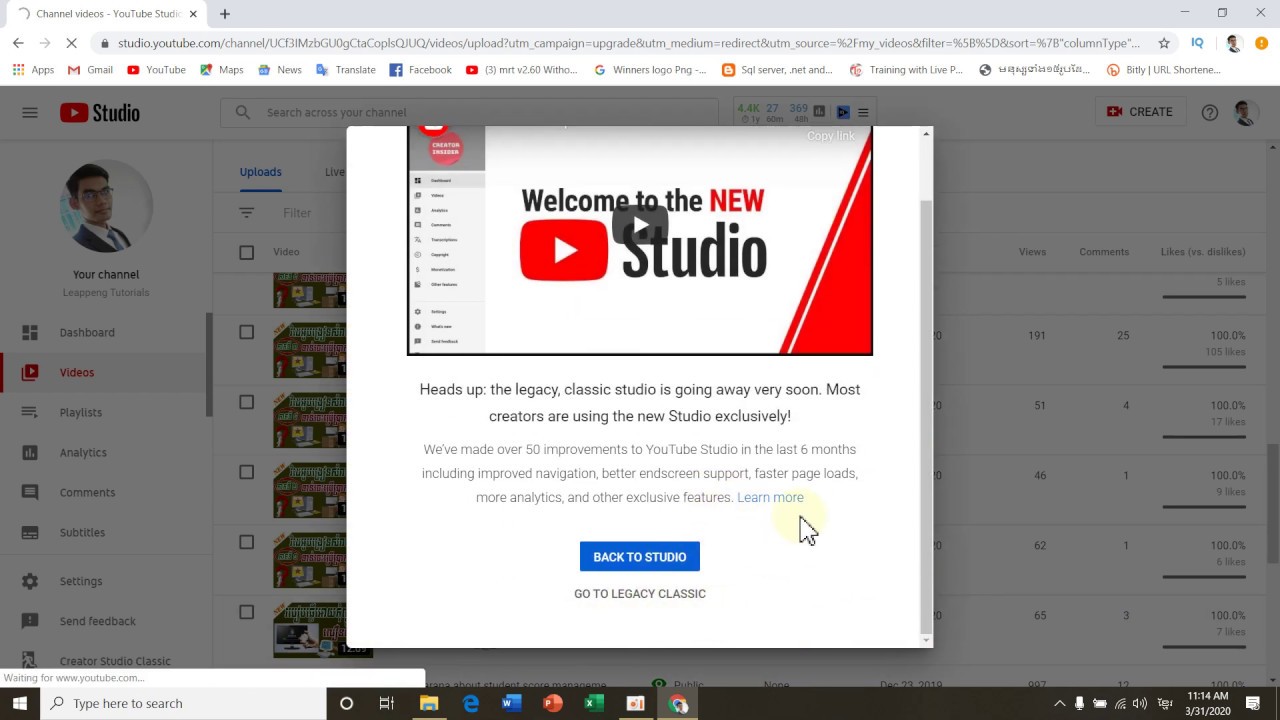Click the BACK TO STUDIO button

[640, 557]
